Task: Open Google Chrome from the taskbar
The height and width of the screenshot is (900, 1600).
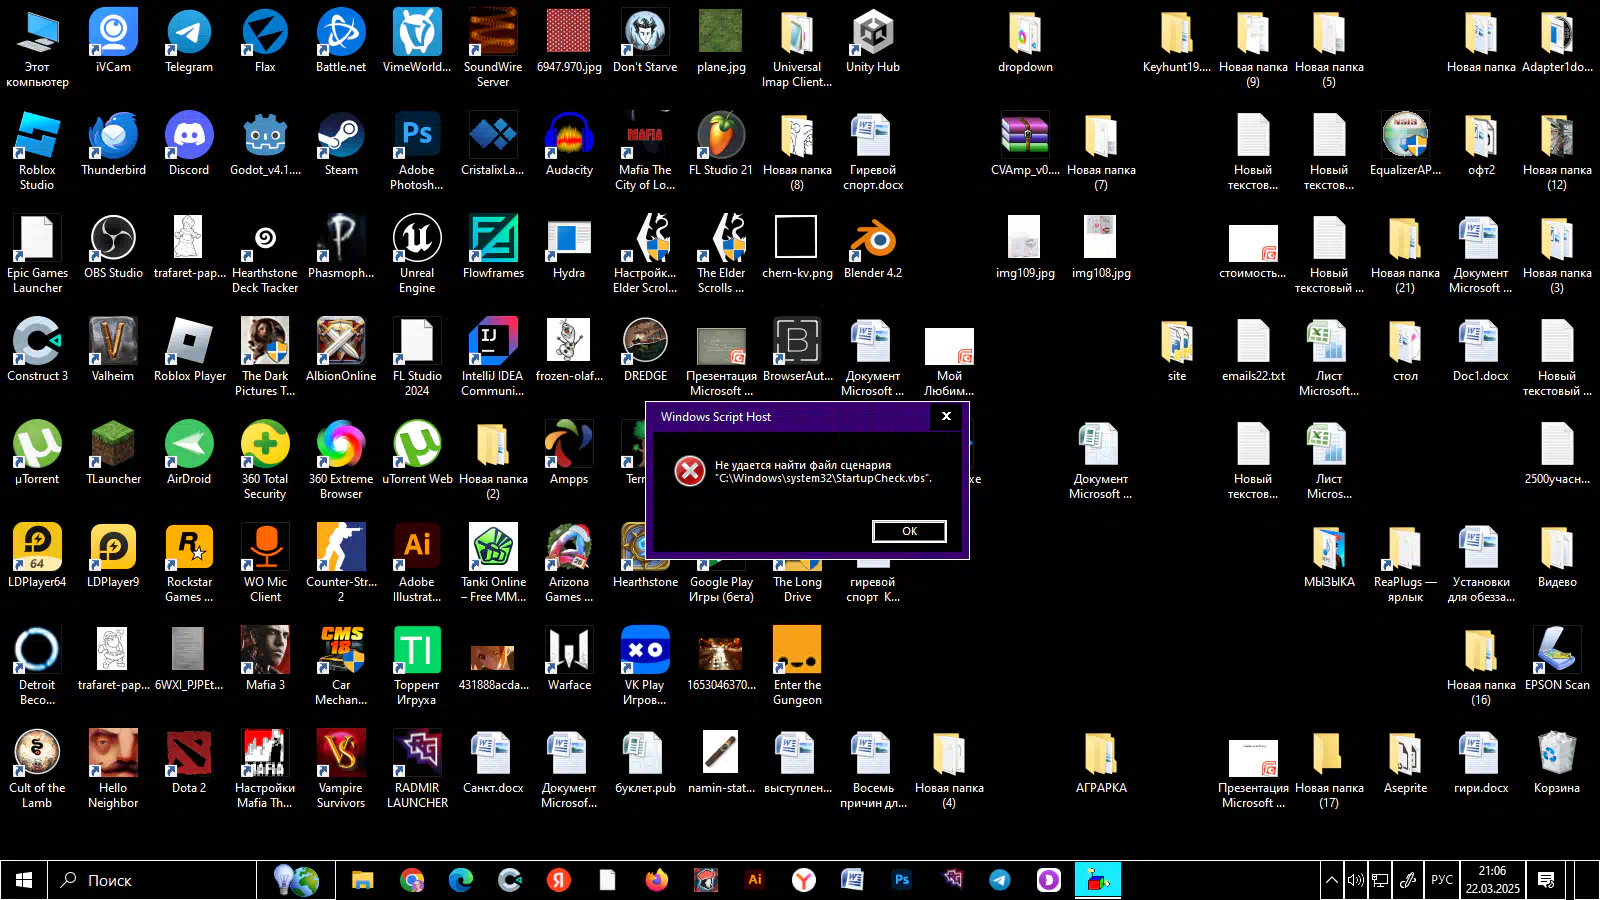Action: tap(412, 880)
